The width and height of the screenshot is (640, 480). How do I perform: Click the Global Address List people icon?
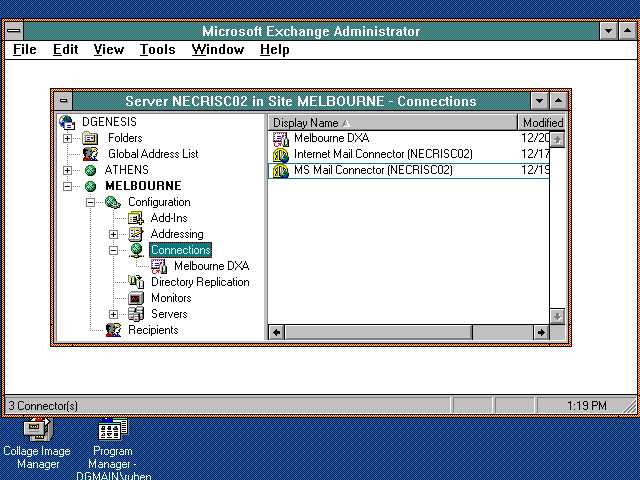pos(90,154)
